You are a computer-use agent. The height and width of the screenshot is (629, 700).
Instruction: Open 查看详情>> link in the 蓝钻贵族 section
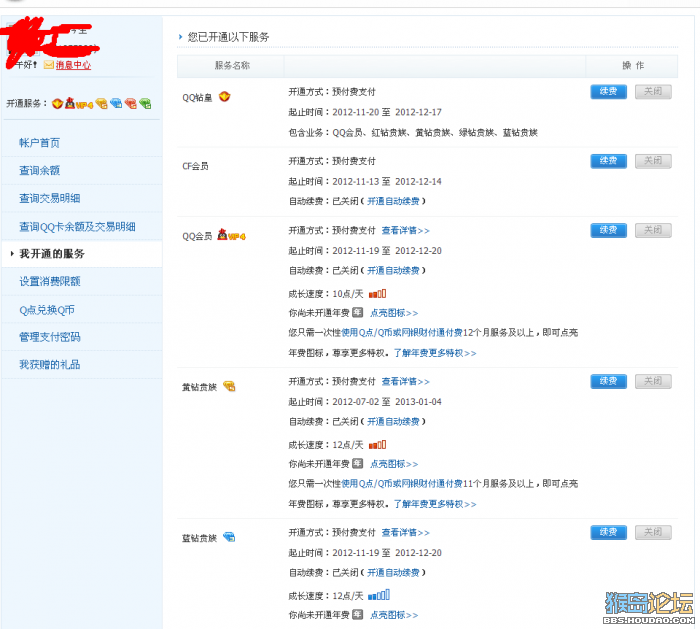(405, 532)
